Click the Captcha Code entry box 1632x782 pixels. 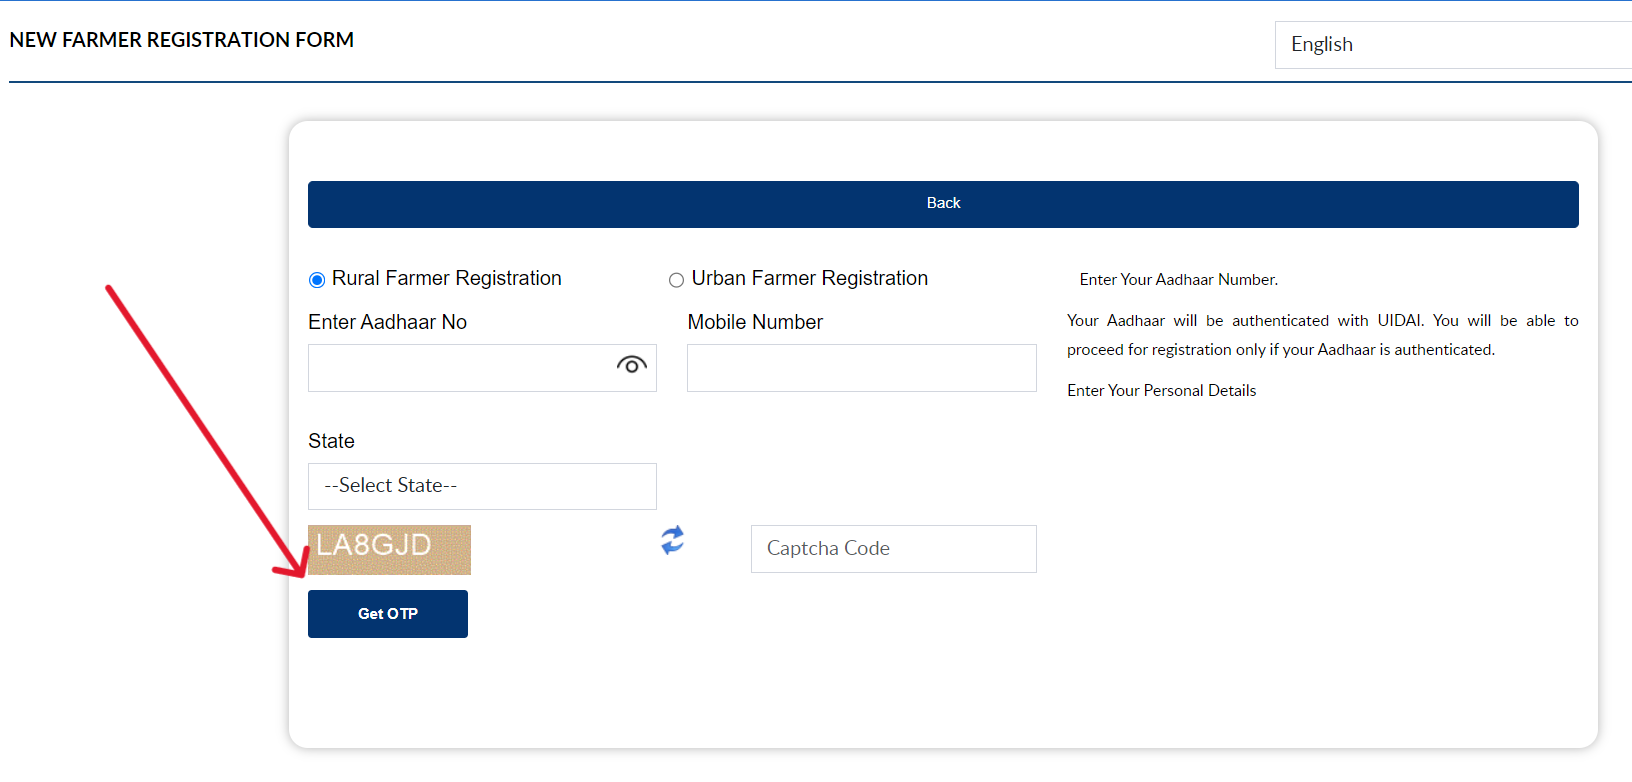892,548
